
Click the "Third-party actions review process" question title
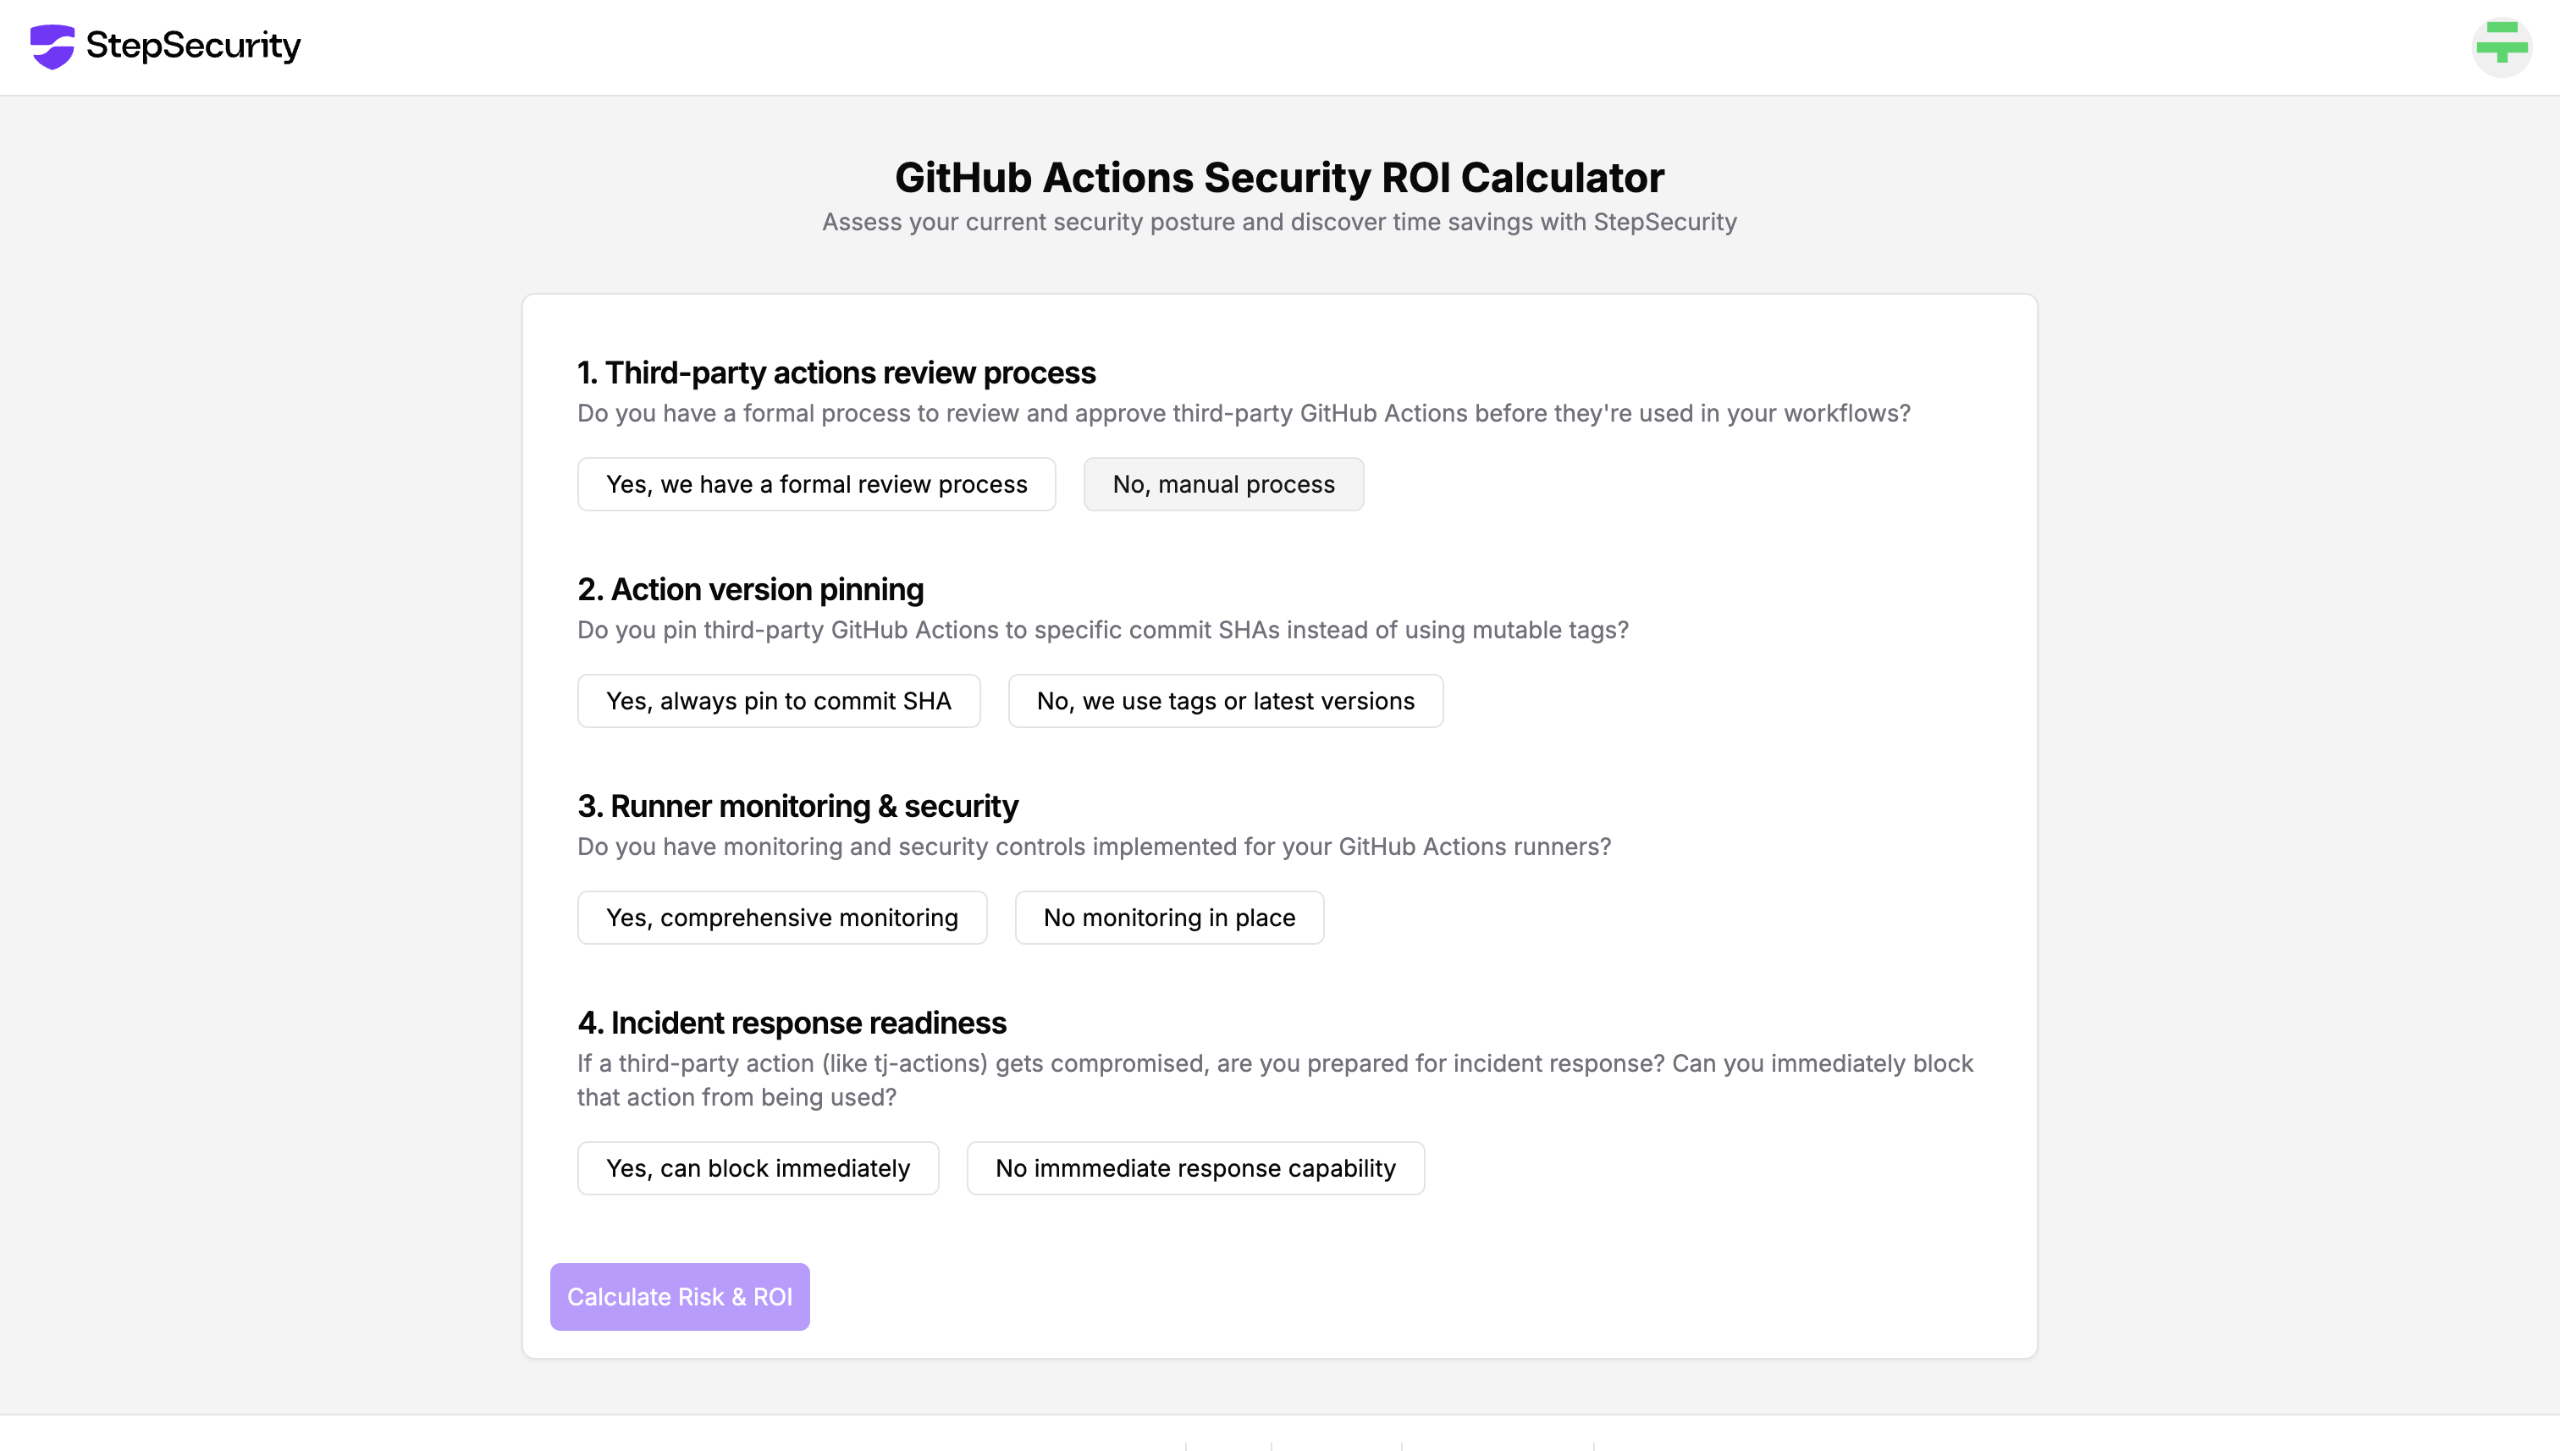coord(836,373)
